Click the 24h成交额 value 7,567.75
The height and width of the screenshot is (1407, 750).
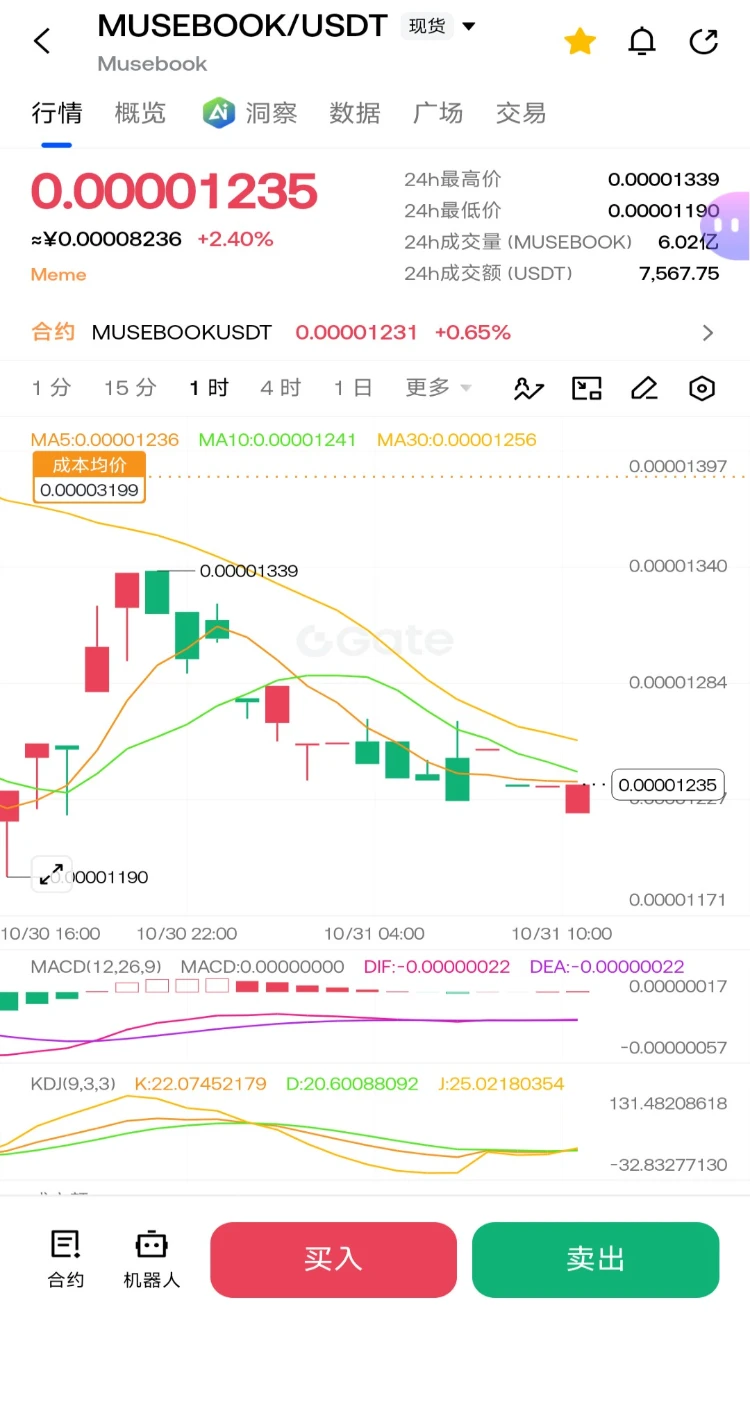pos(679,273)
